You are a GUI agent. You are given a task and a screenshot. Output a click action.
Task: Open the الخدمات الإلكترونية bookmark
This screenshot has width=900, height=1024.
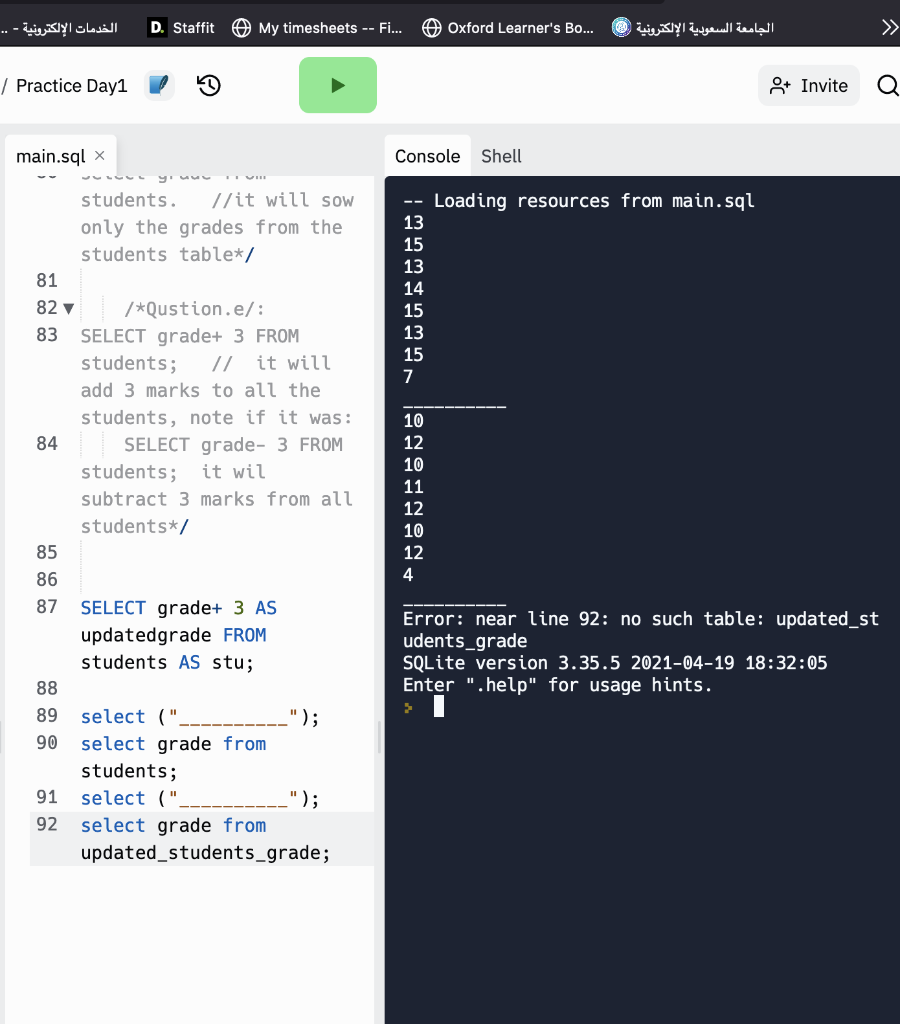[59, 28]
